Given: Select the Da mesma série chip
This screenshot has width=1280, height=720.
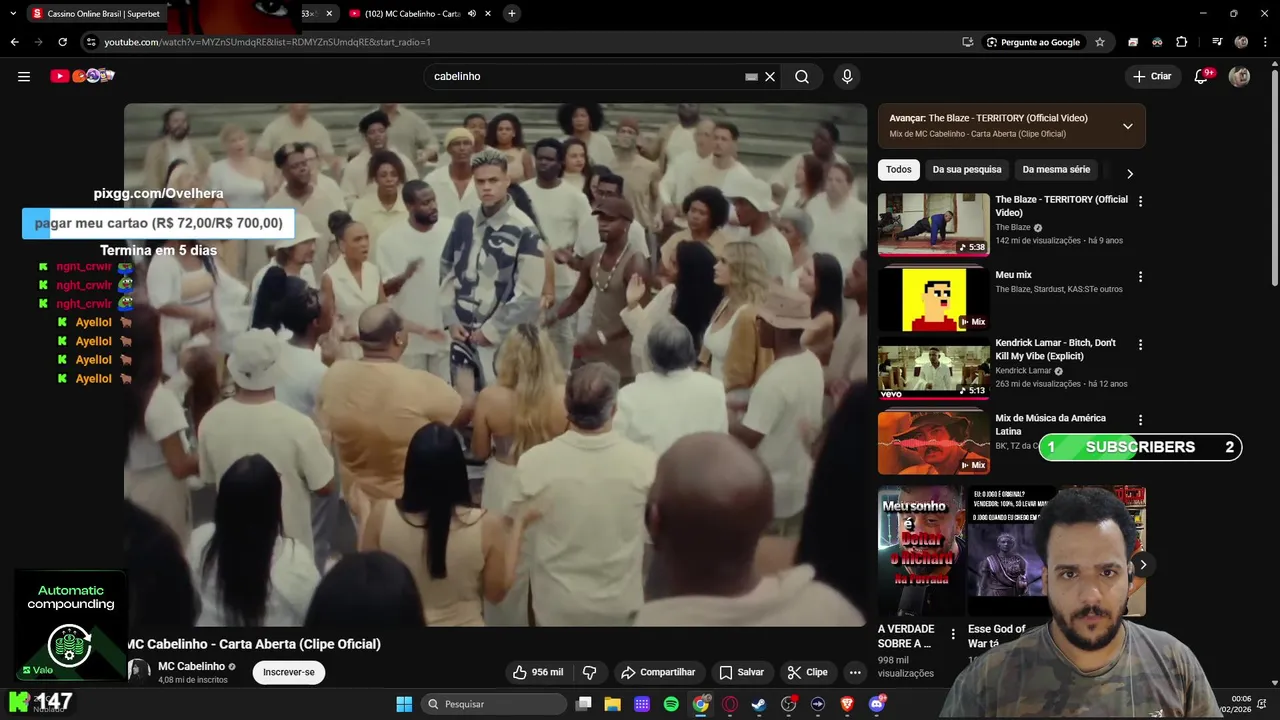Looking at the screenshot, I should tap(1056, 170).
